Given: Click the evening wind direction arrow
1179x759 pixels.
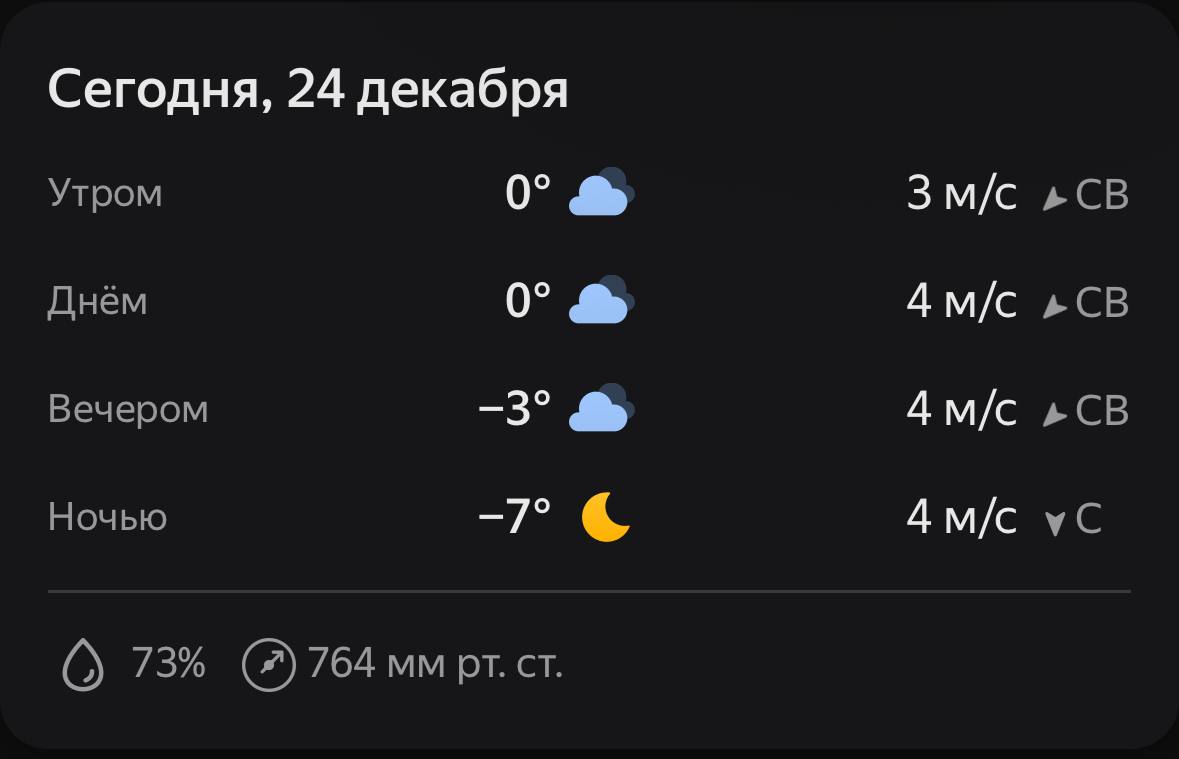Looking at the screenshot, I should (x=1054, y=415).
